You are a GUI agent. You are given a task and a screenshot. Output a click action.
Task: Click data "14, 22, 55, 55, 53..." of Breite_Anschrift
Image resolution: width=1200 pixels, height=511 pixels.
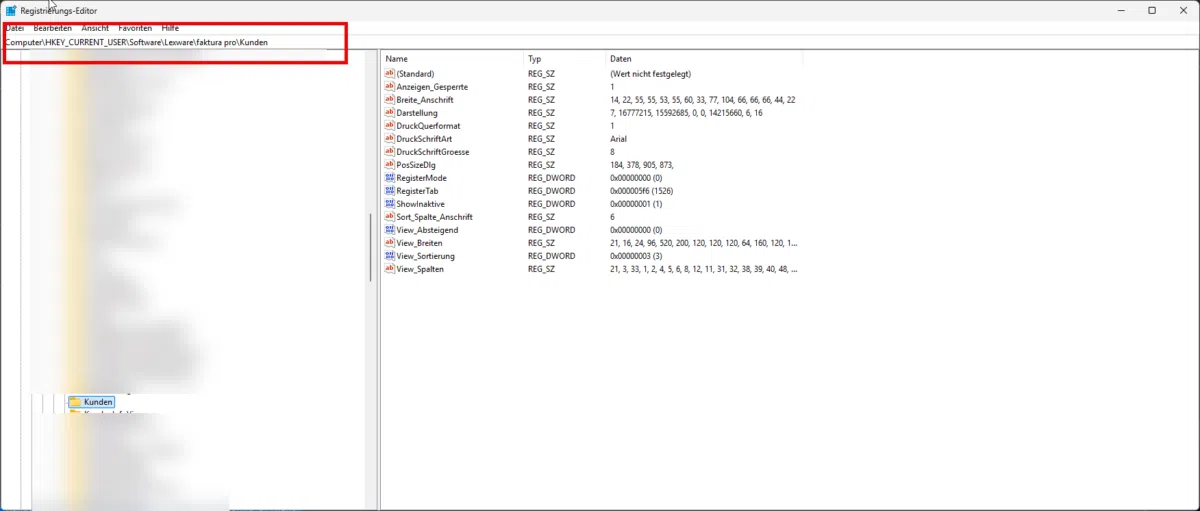(703, 100)
